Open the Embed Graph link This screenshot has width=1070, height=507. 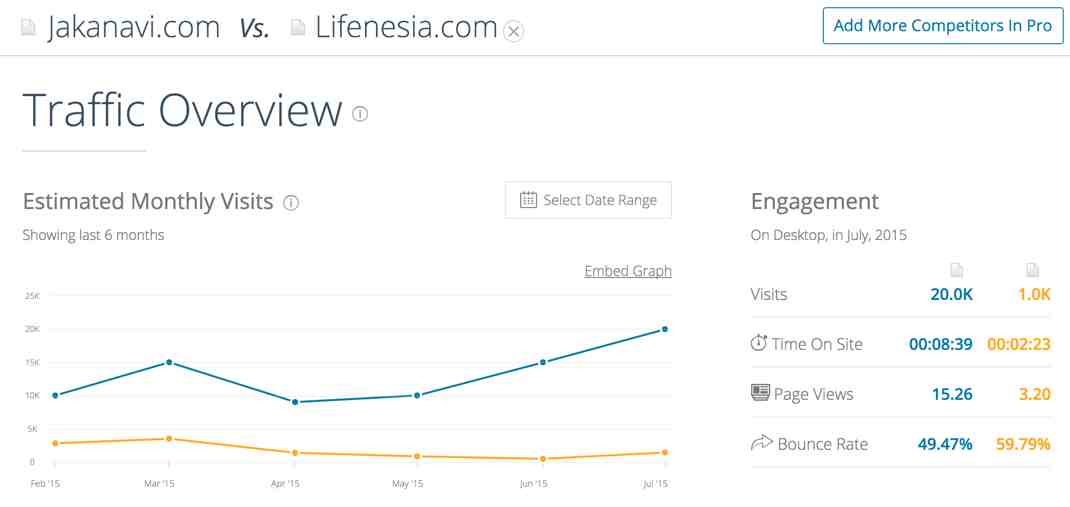point(628,271)
